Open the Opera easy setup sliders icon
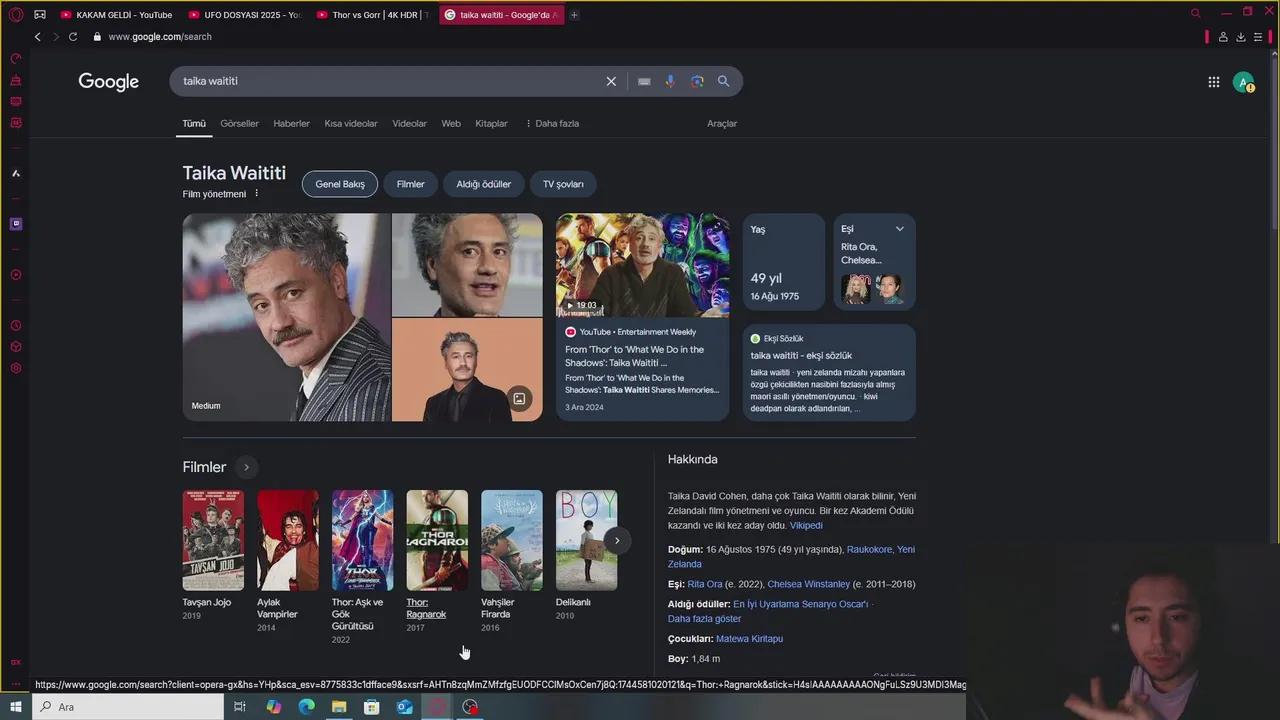Image resolution: width=1280 pixels, height=720 pixels. click(1258, 37)
